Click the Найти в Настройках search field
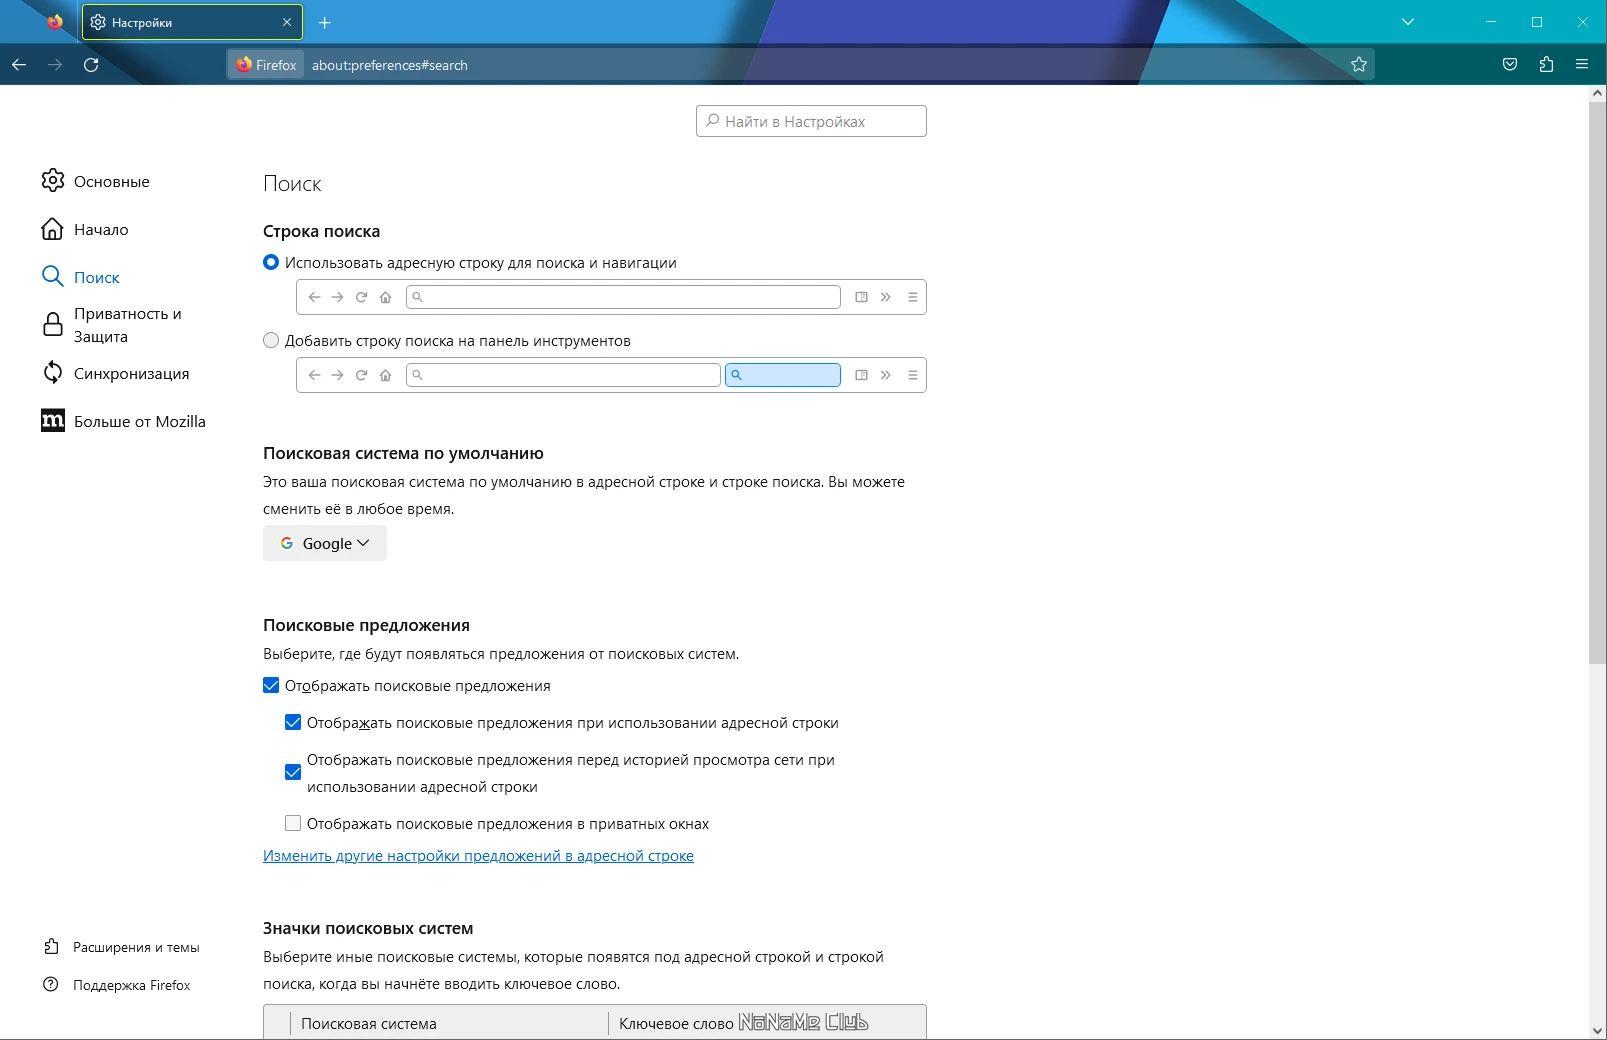The width and height of the screenshot is (1607, 1040). tap(811, 121)
